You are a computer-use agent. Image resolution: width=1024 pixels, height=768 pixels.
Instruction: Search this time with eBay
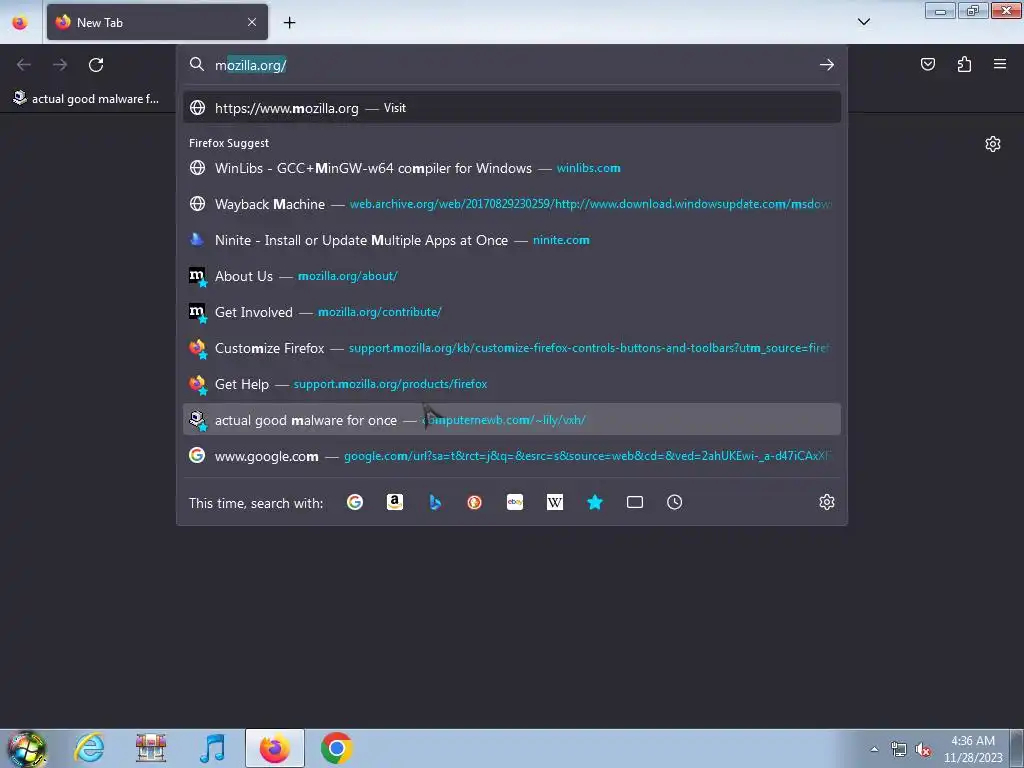(x=515, y=502)
